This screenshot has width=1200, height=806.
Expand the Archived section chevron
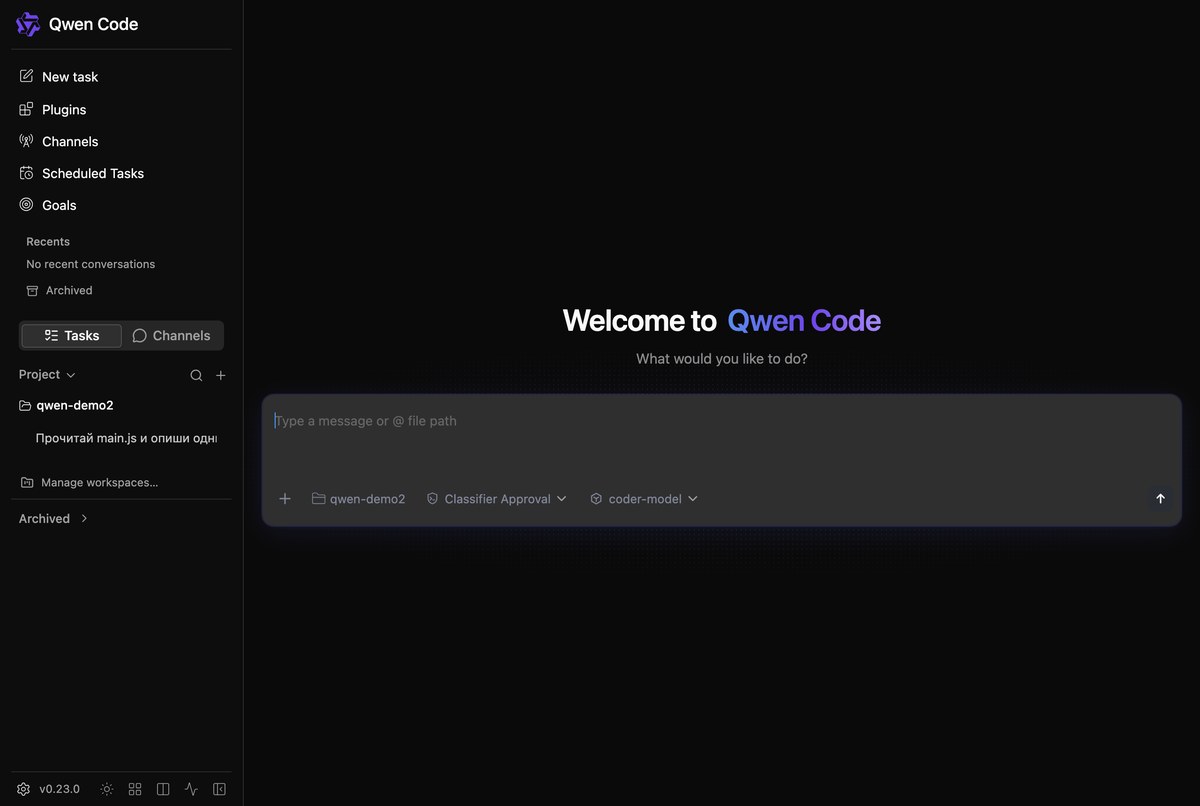tap(84, 519)
